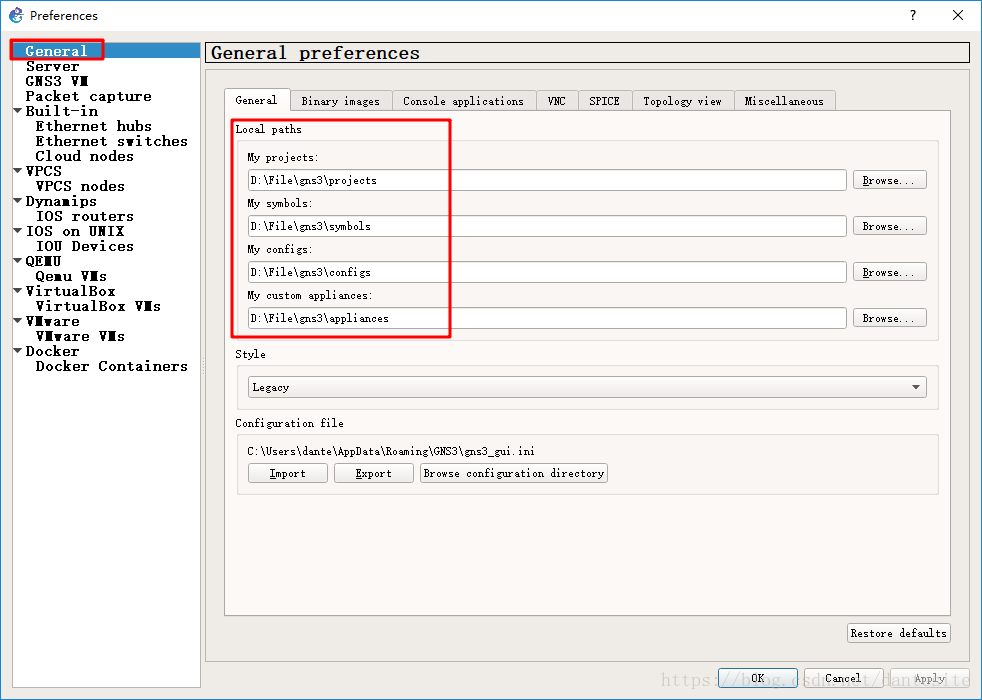Click the help question mark button
Image resolution: width=982 pixels, height=700 pixels.
pos(913,15)
